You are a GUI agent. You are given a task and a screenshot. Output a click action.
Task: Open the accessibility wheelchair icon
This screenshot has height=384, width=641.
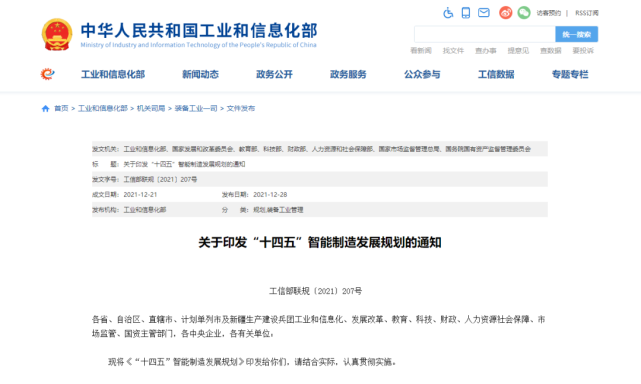point(448,13)
